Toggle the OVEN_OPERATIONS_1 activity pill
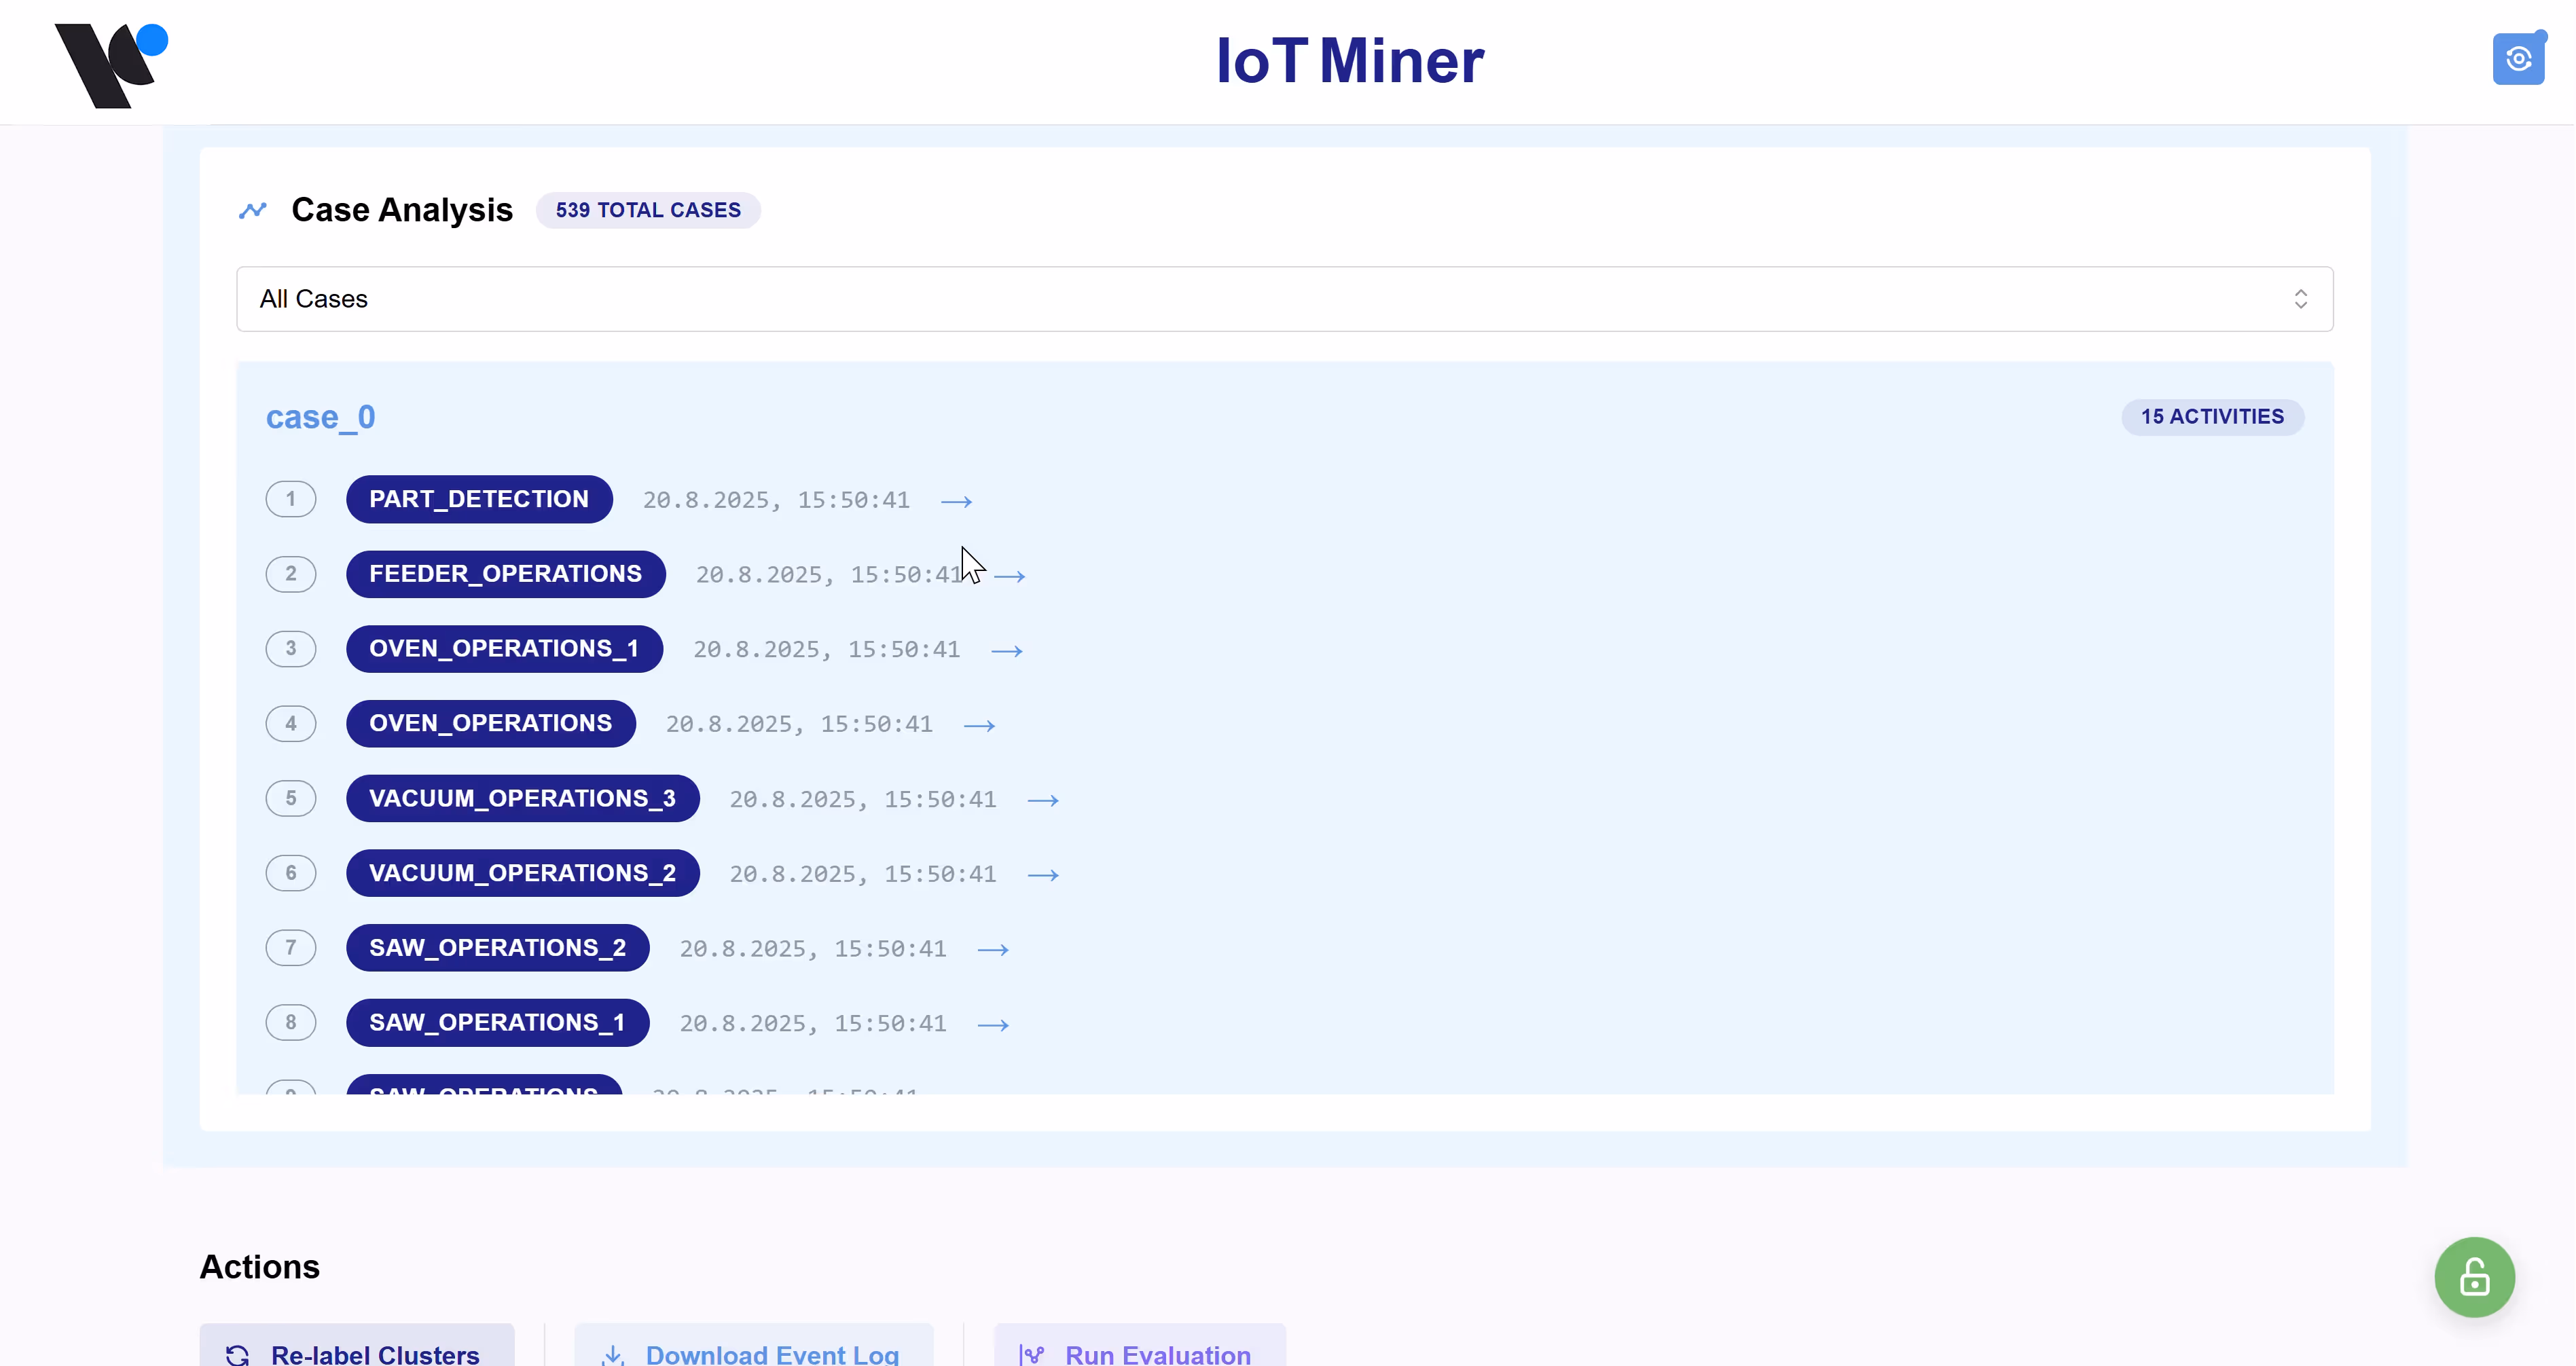The width and height of the screenshot is (2576, 1366). 504,648
